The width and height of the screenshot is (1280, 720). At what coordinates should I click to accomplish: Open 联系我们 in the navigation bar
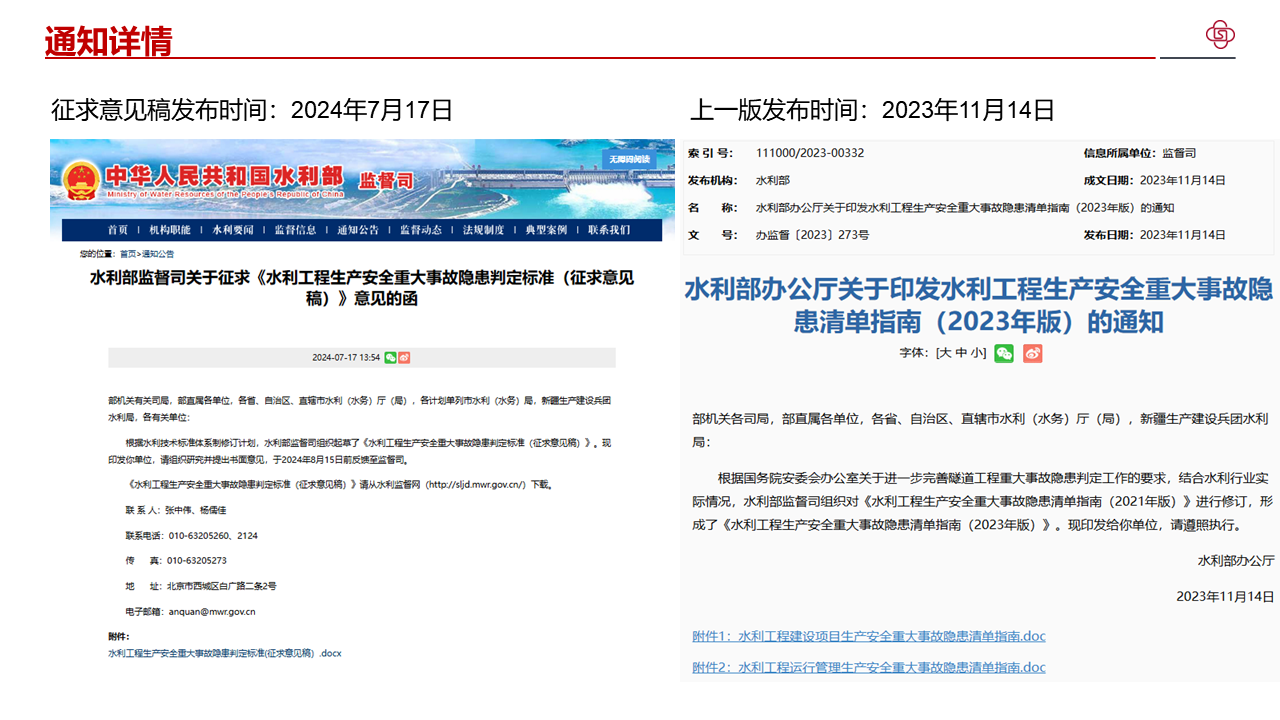tap(609, 230)
